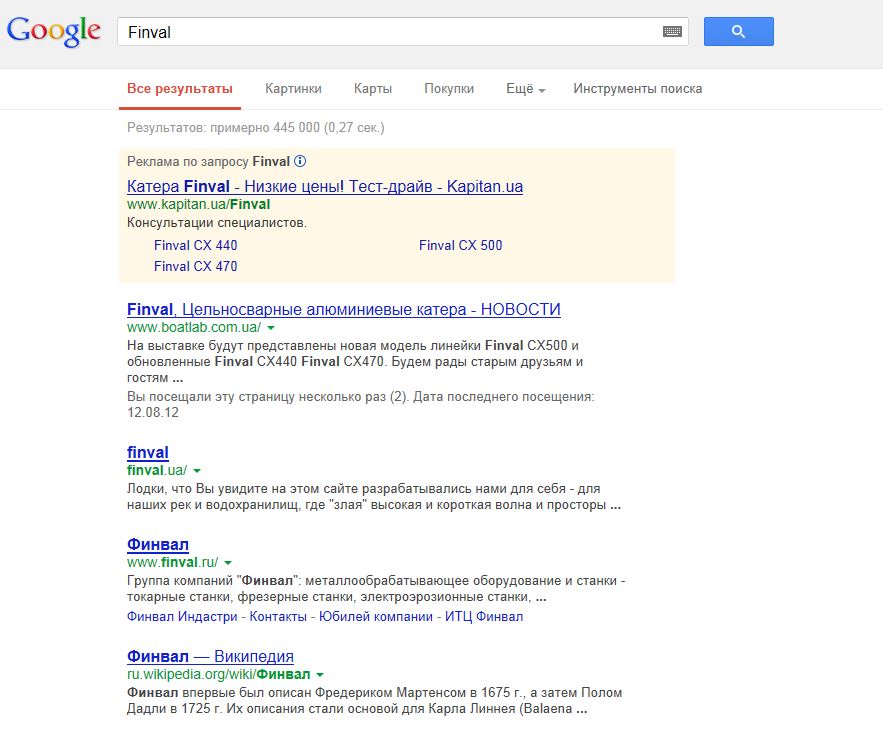Open Инструменты поиска

point(637,89)
